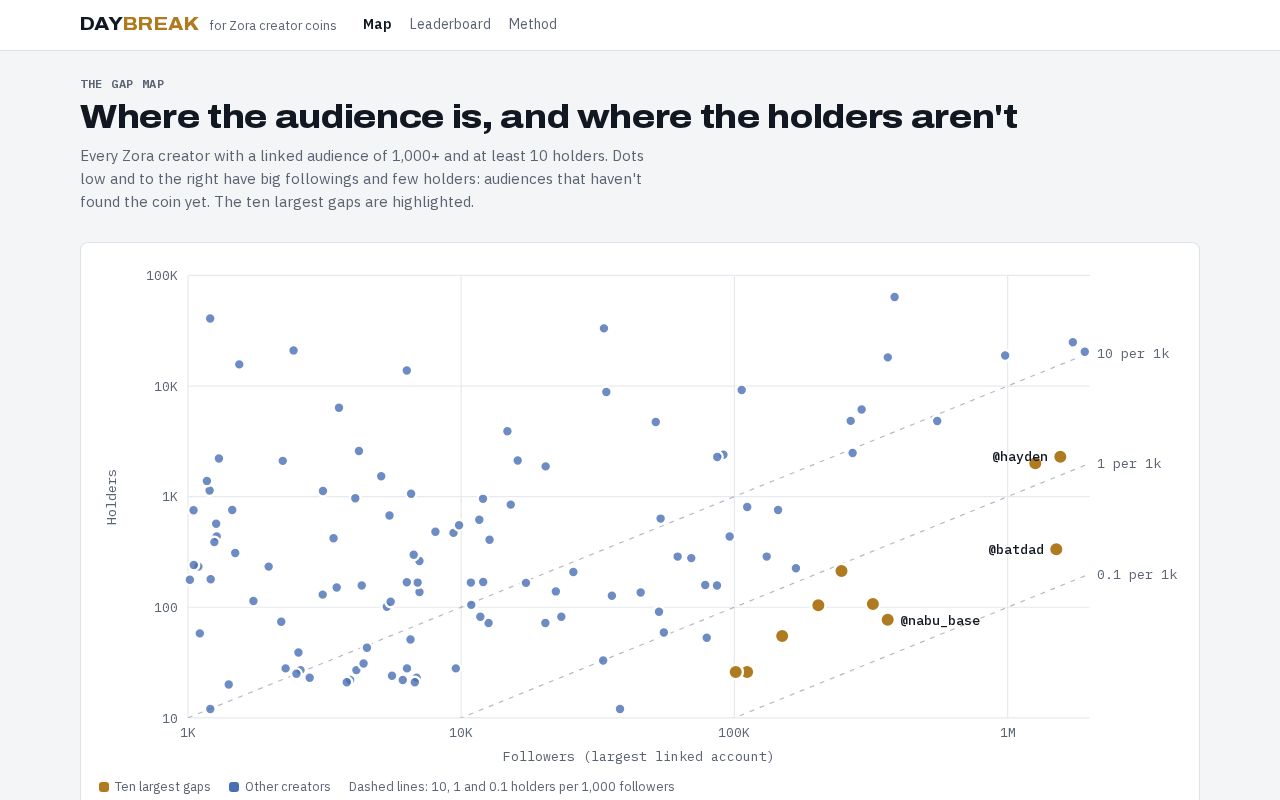Click the Holders axis title
Viewport: 1280px width, 800px height.
coord(112,497)
